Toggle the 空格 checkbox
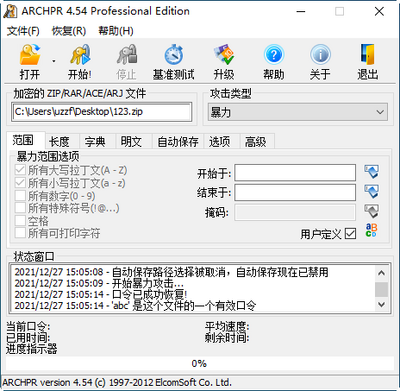The height and width of the screenshot is (391, 400). click(20, 220)
